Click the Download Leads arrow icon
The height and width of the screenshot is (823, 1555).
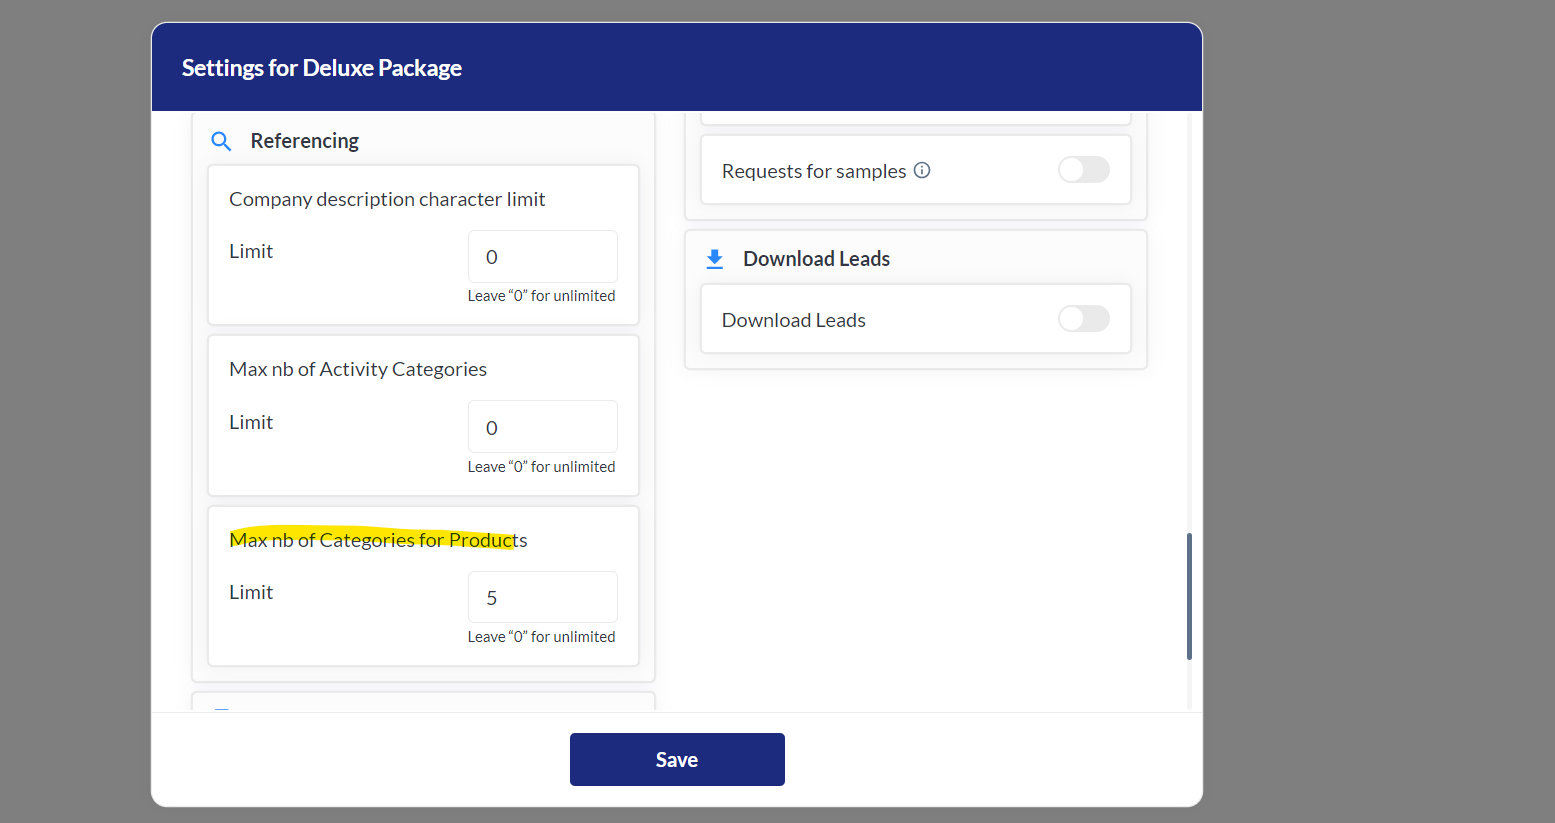click(x=714, y=259)
